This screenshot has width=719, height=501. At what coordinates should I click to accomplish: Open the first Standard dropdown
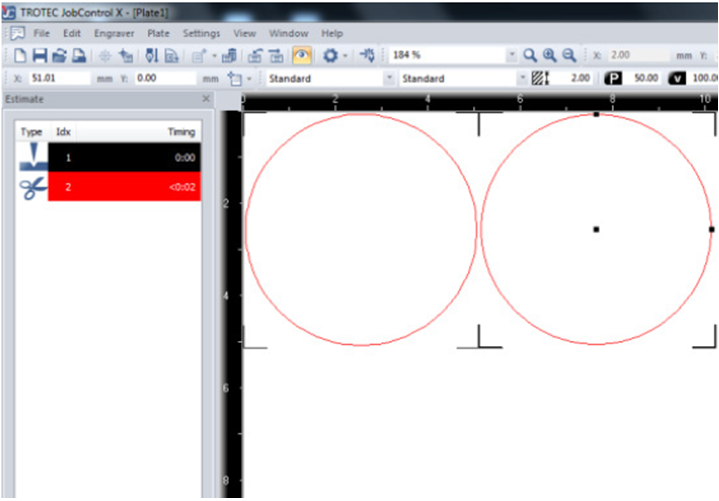click(x=388, y=78)
